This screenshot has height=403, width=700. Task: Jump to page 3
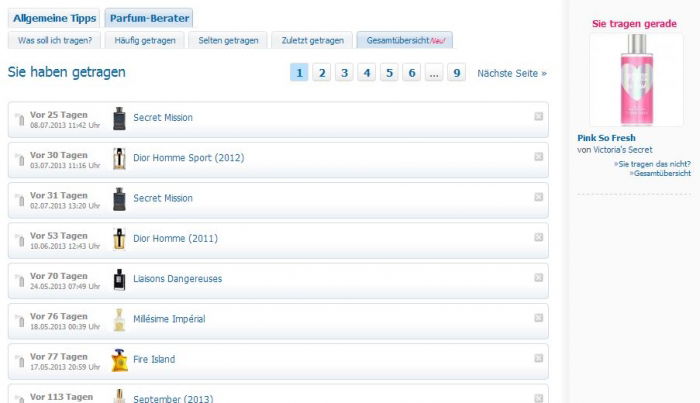pyautogui.click(x=344, y=72)
